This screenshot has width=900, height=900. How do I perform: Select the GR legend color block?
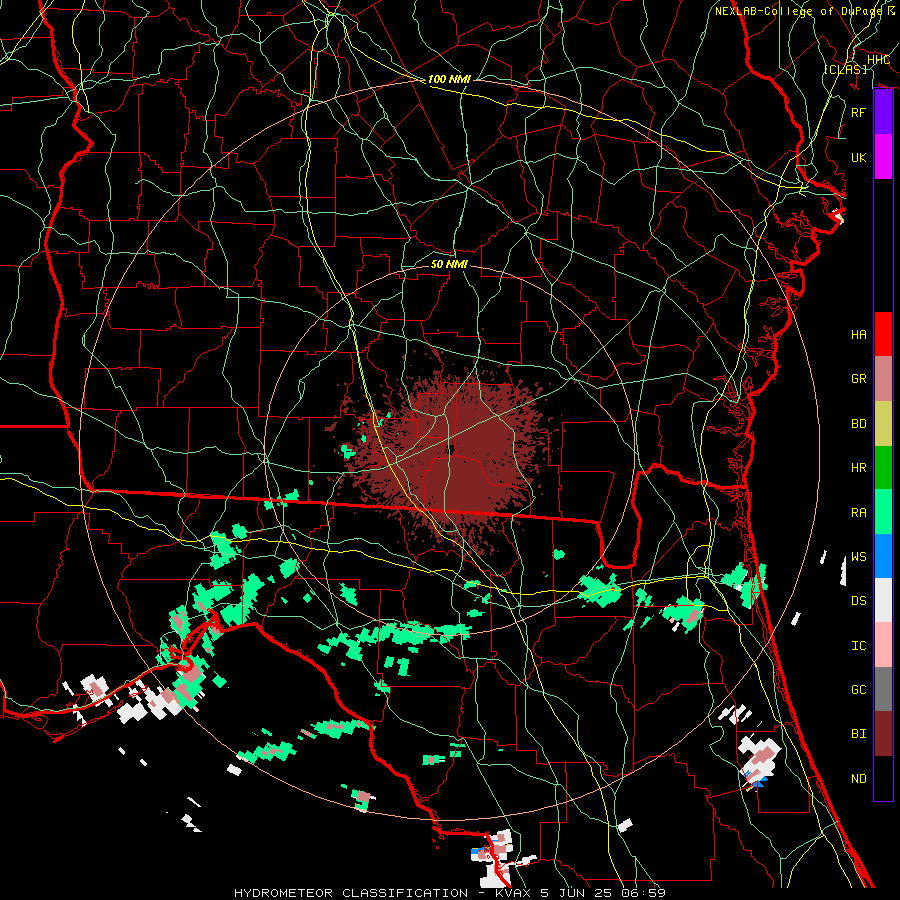pos(883,378)
